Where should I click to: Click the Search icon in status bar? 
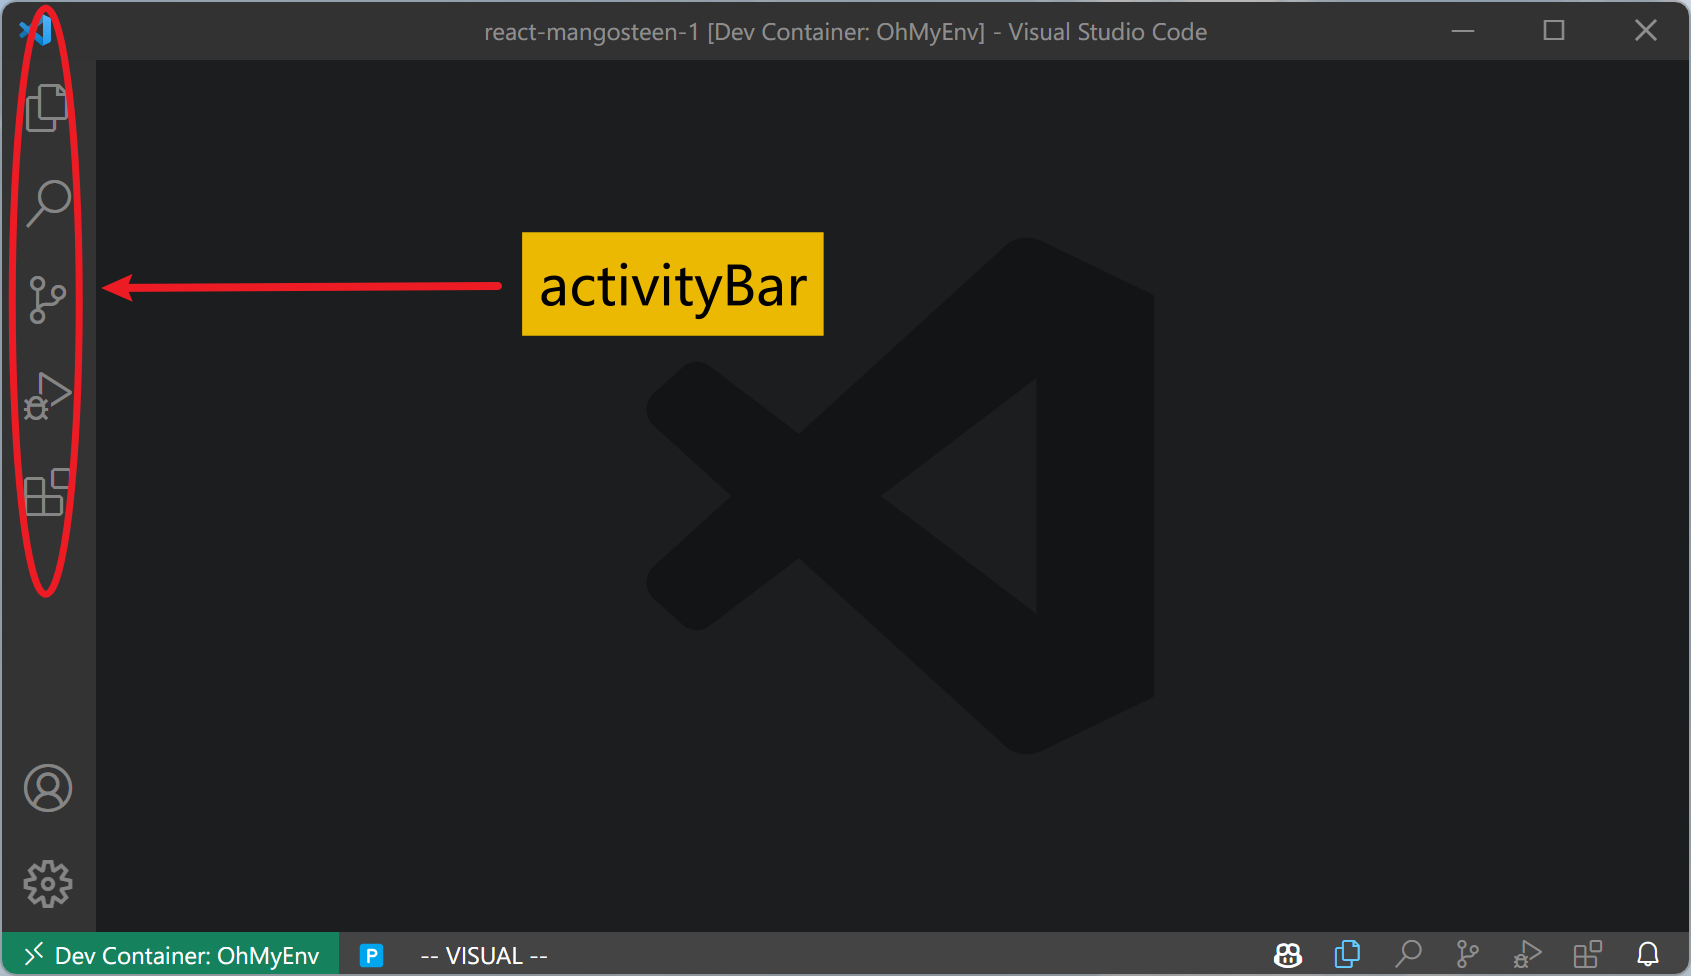(x=1408, y=955)
